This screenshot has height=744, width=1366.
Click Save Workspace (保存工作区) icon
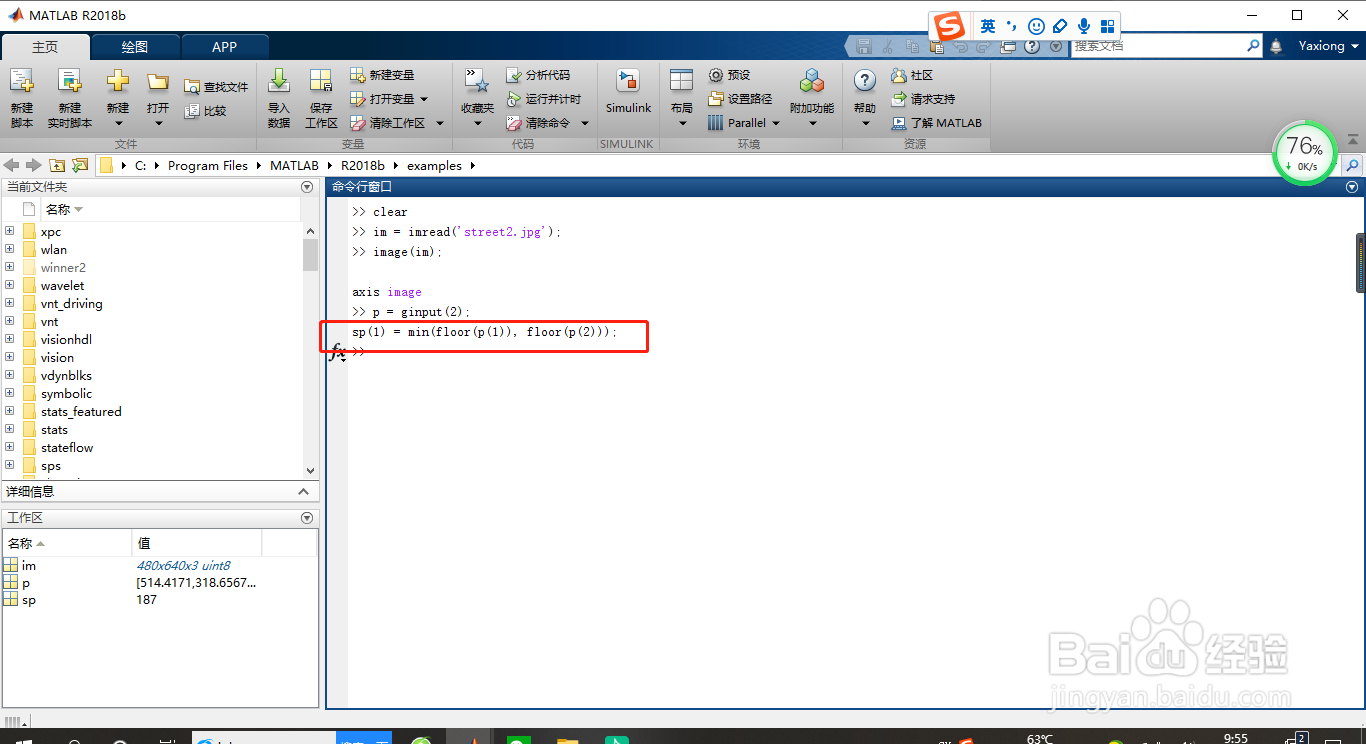click(x=321, y=98)
